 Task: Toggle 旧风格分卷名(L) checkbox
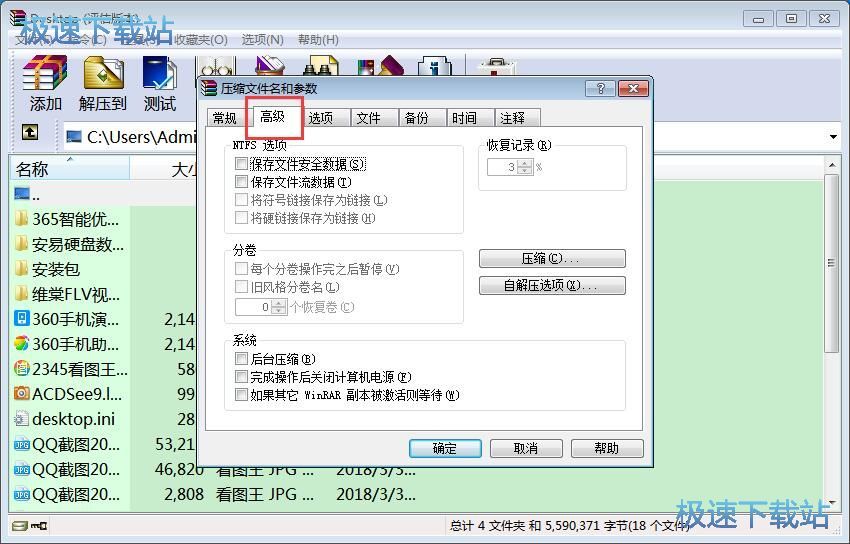coord(241,287)
